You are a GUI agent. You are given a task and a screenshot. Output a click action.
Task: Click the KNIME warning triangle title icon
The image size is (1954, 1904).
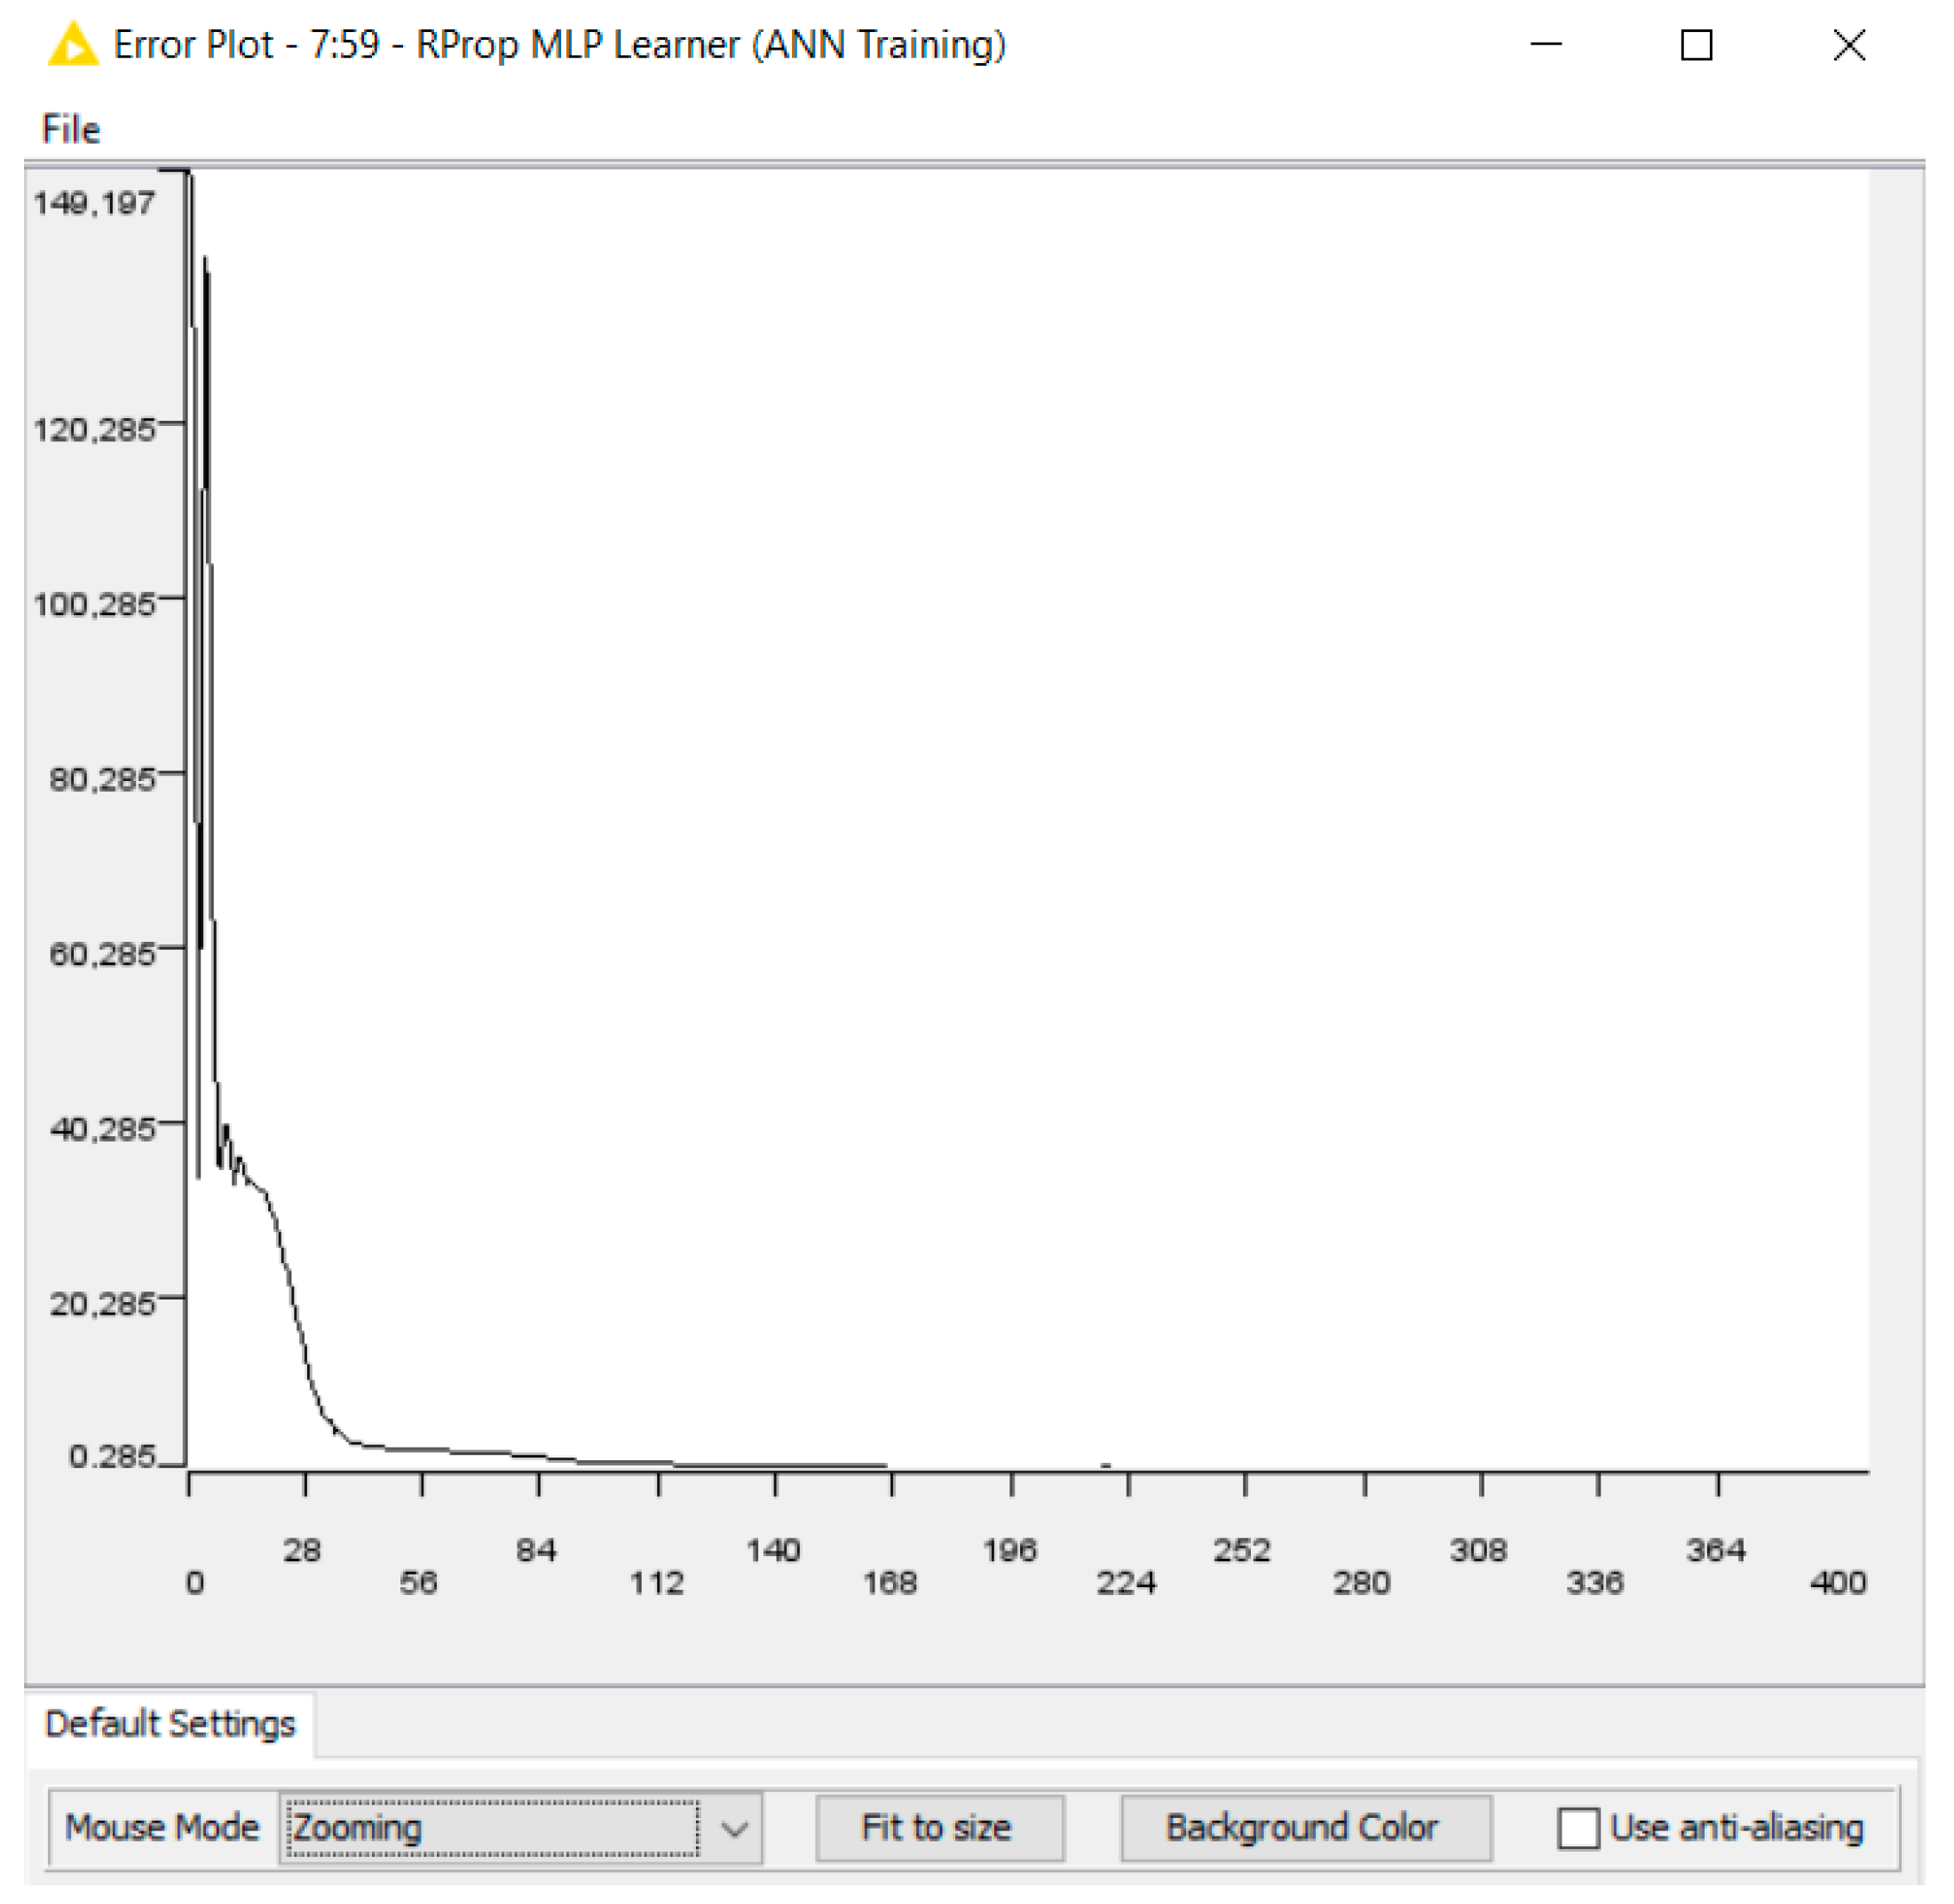[x=73, y=45]
